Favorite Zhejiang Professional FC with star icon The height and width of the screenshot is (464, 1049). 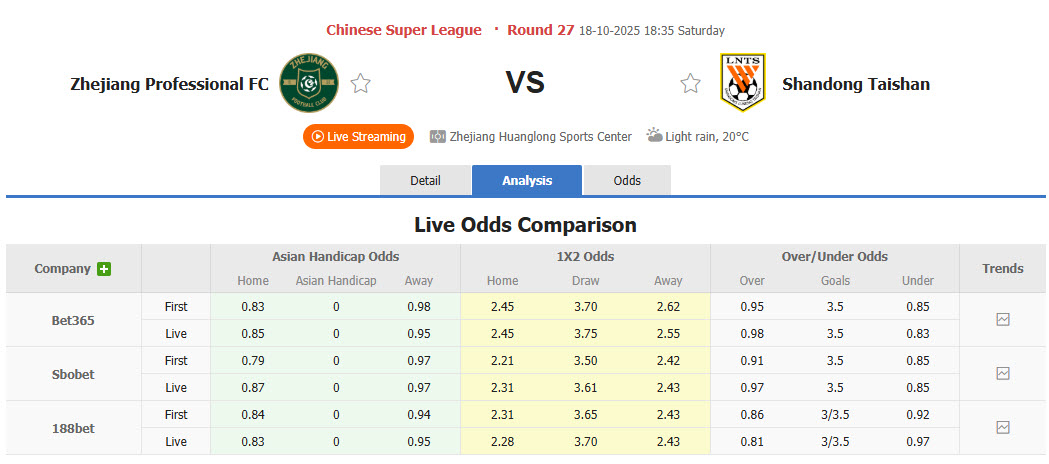(361, 84)
